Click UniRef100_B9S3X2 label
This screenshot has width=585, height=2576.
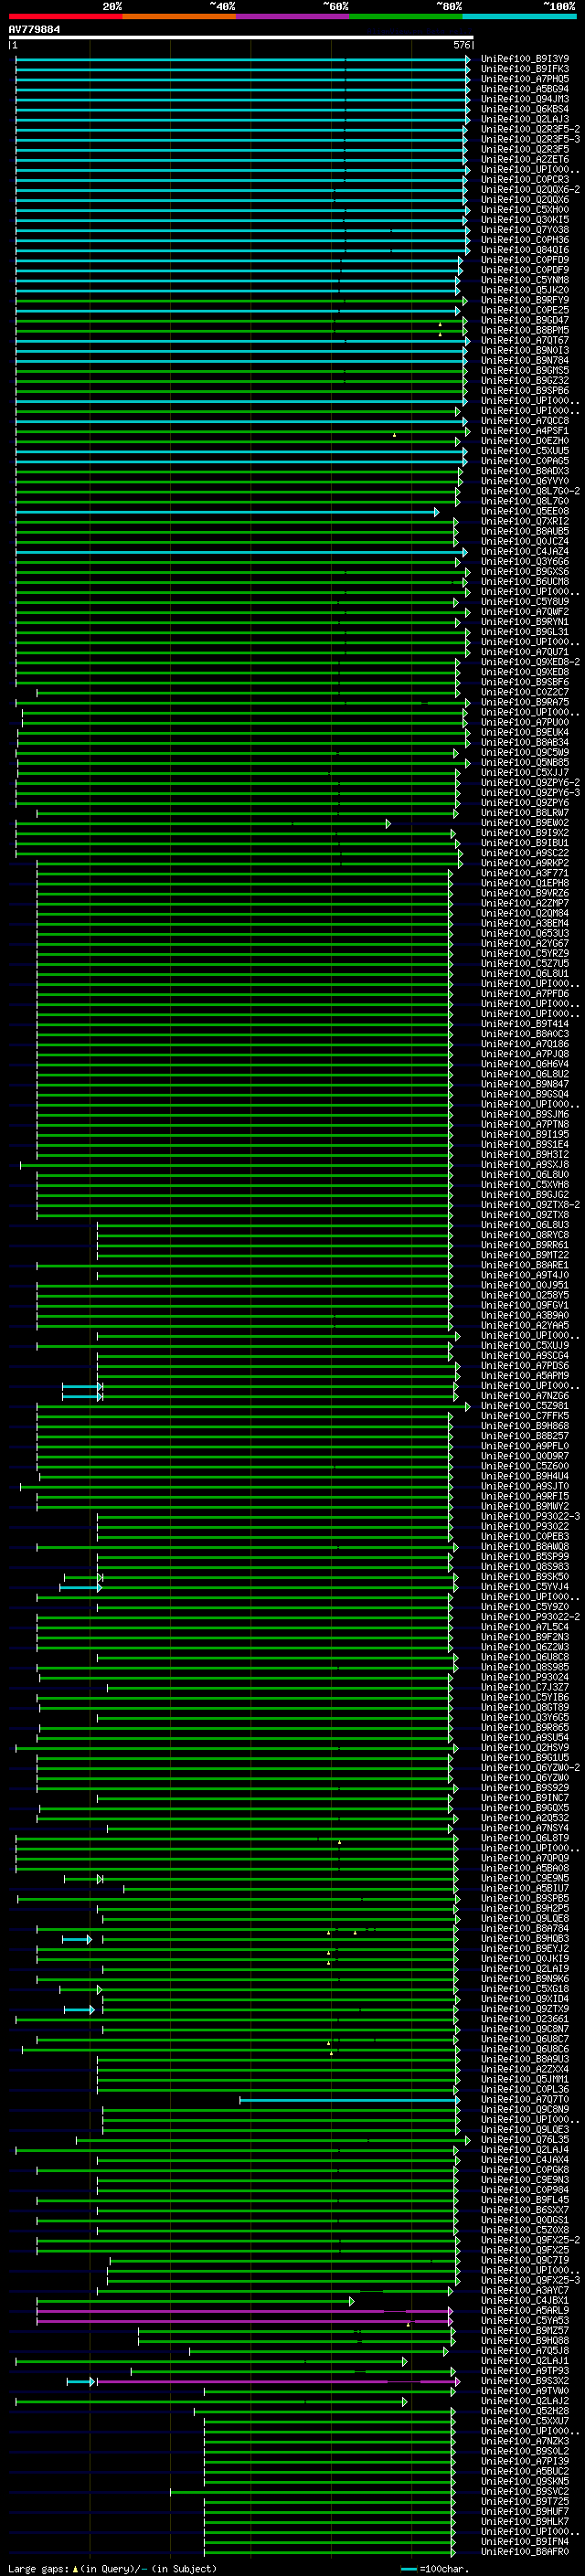point(524,2380)
